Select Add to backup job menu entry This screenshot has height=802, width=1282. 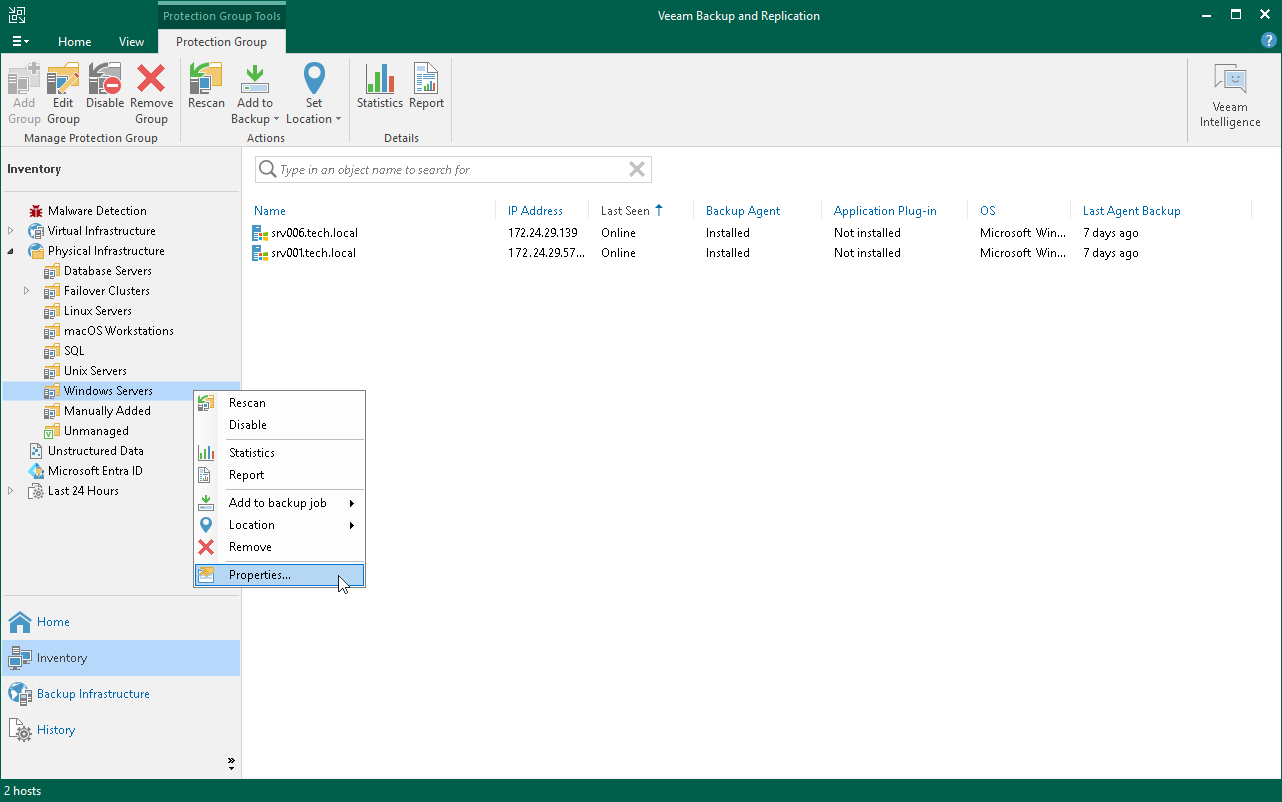[x=278, y=503]
